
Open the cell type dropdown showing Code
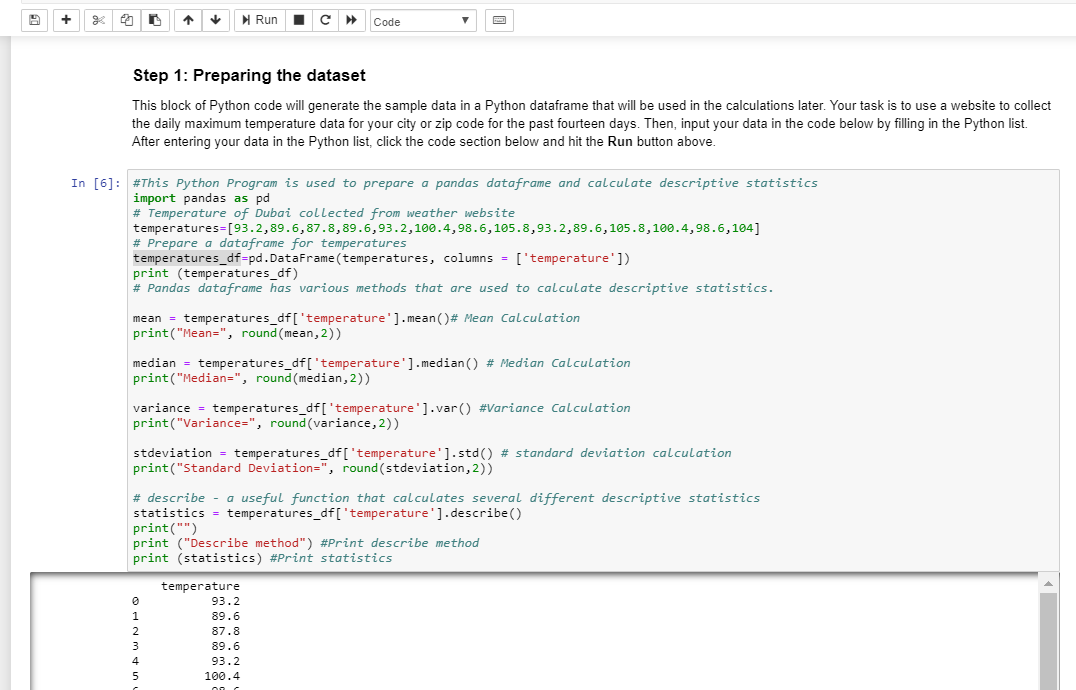click(x=423, y=21)
